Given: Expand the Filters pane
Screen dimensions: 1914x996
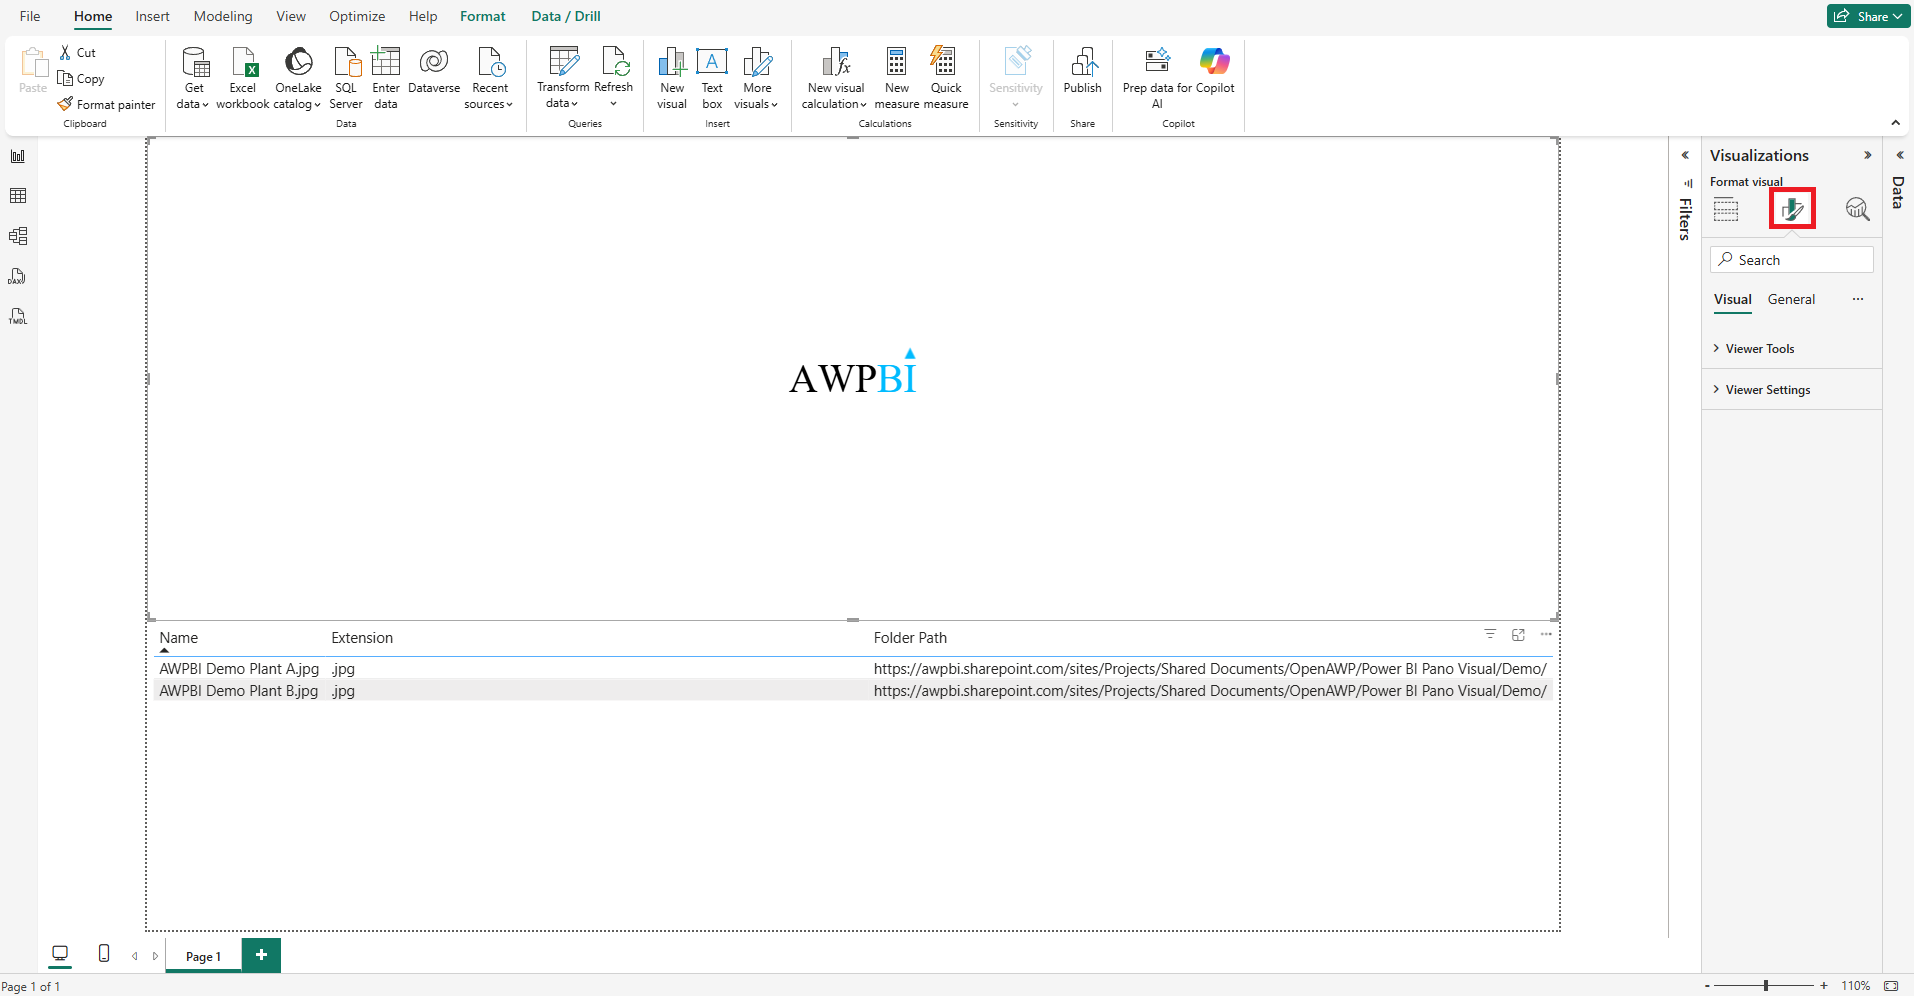Looking at the screenshot, I should [x=1685, y=155].
